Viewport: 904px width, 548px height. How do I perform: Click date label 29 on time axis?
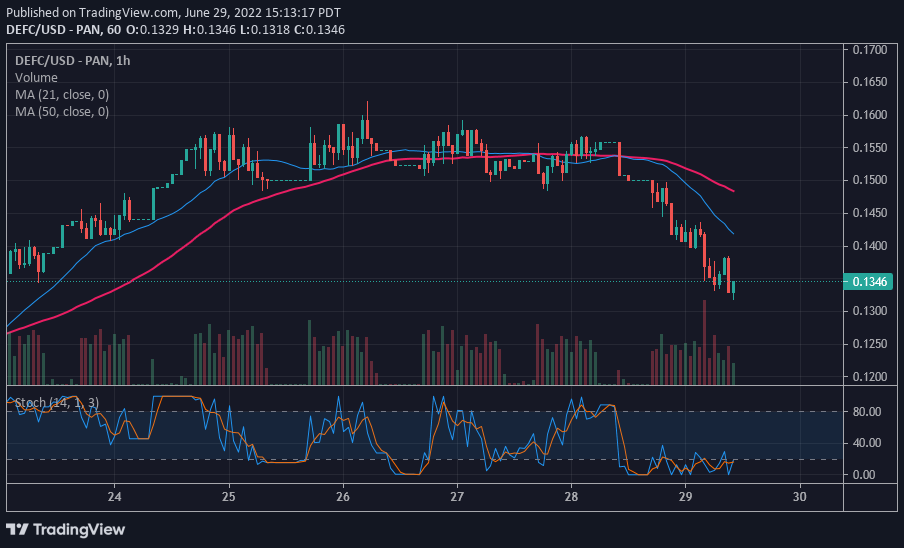point(685,496)
